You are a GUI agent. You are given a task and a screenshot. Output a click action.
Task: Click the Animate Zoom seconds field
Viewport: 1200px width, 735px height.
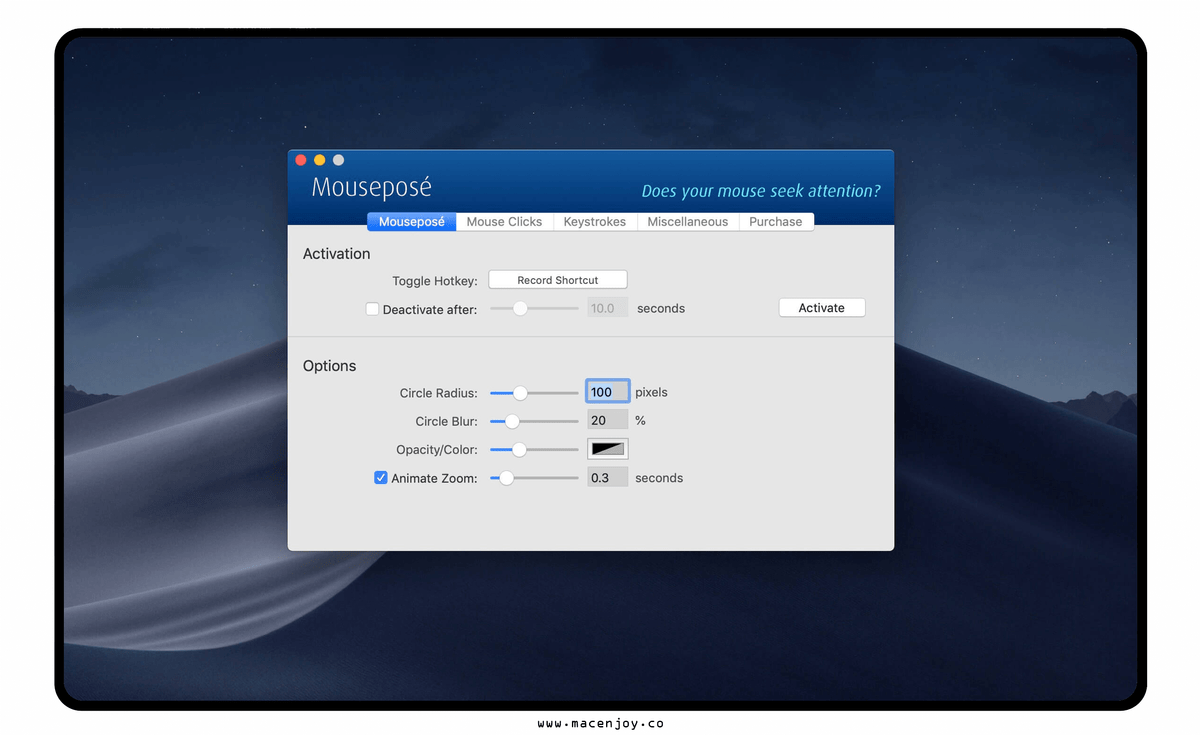pyautogui.click(x=608, y=478)
